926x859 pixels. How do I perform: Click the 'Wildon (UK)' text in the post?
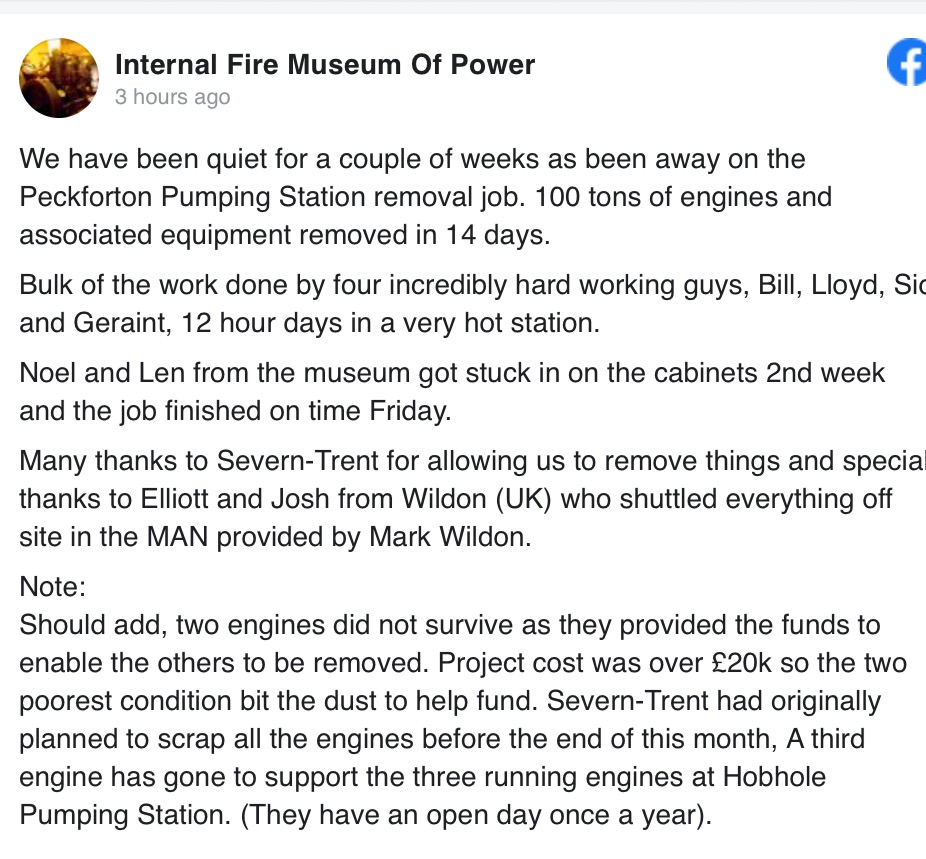coord(477,499)
